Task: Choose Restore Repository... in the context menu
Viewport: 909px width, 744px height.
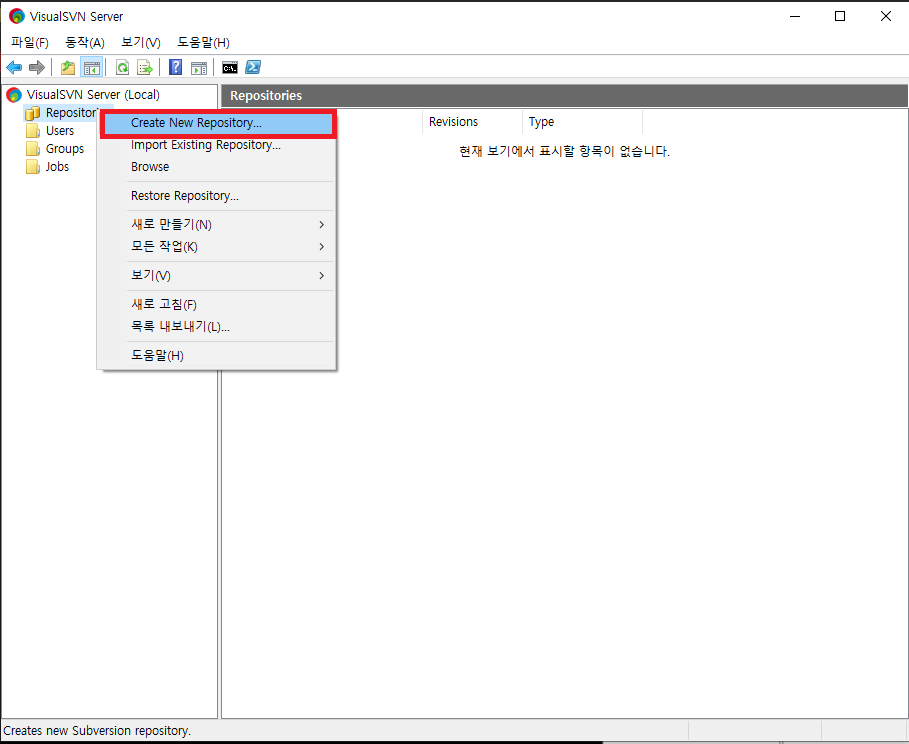Action: click(x=217, y=196)
